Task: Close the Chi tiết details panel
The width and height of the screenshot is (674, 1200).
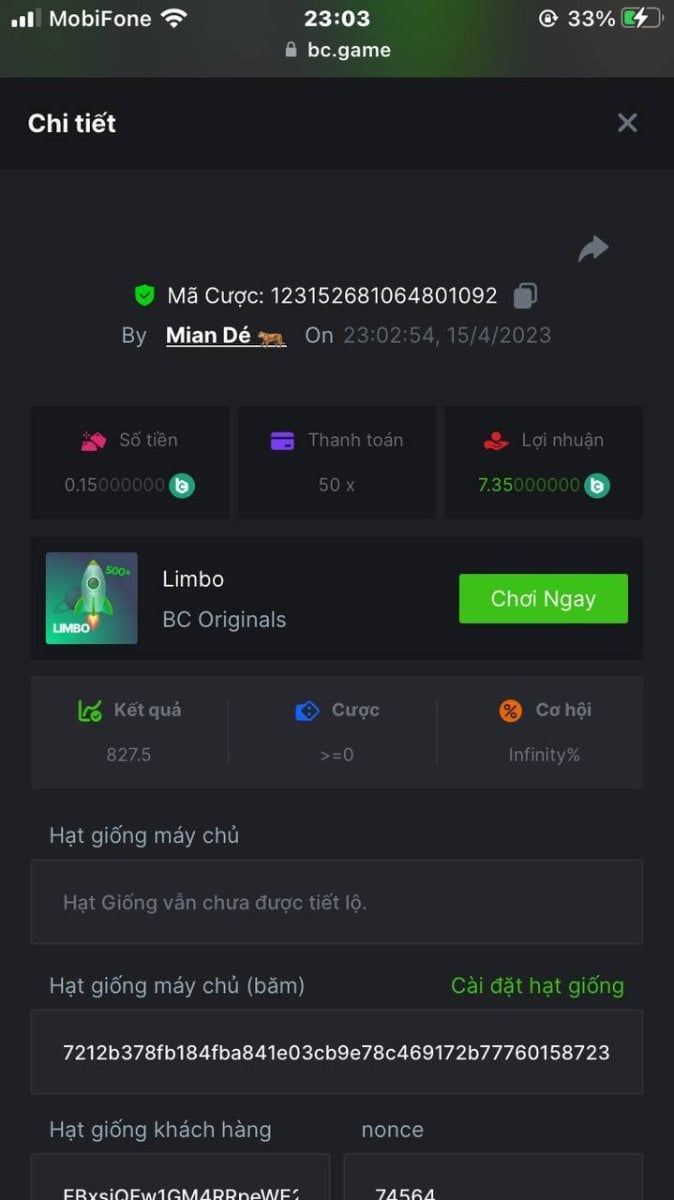Action: point(627,123)
